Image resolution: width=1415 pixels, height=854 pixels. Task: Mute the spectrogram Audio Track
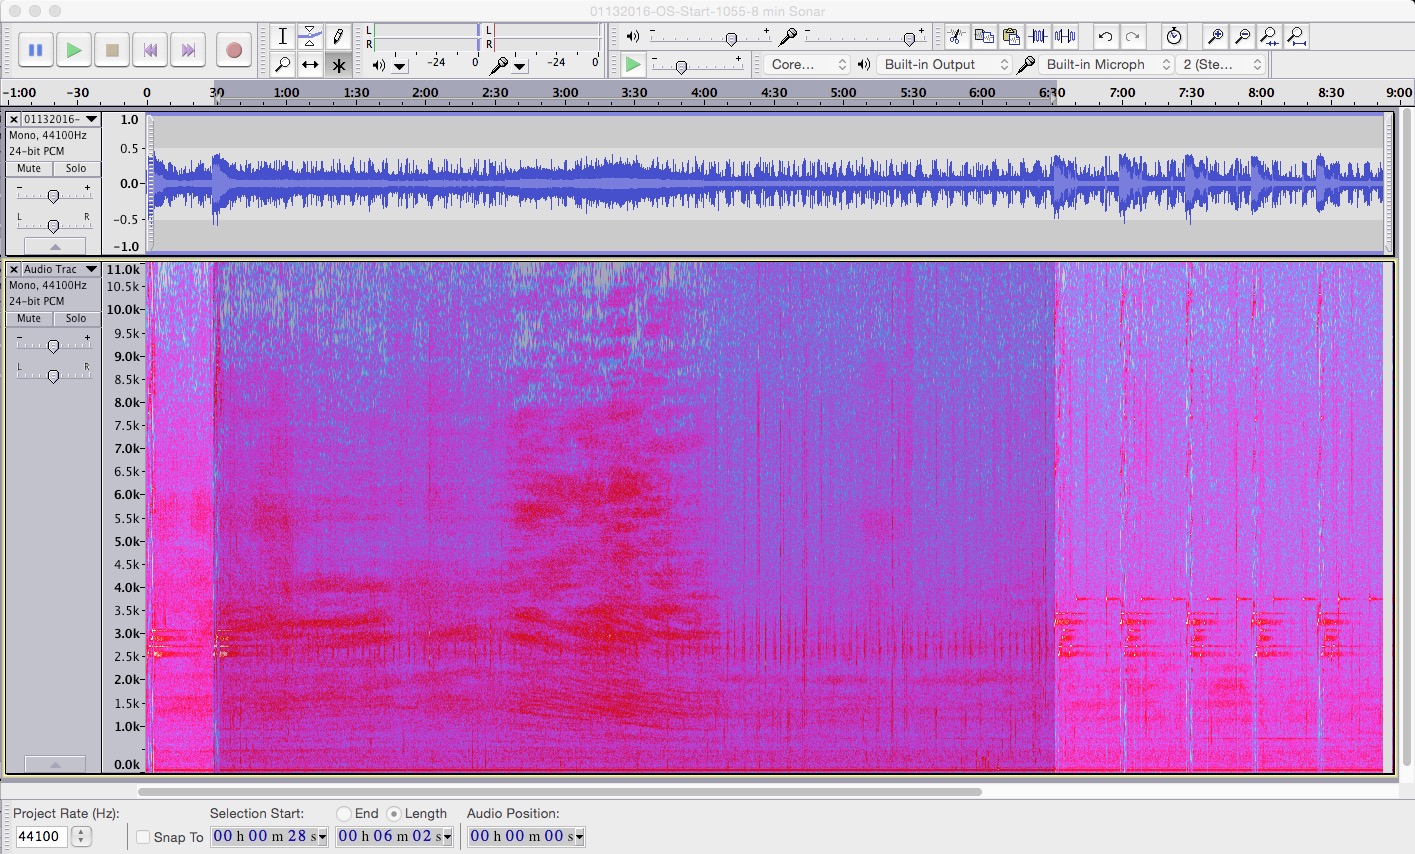(29, 319)
